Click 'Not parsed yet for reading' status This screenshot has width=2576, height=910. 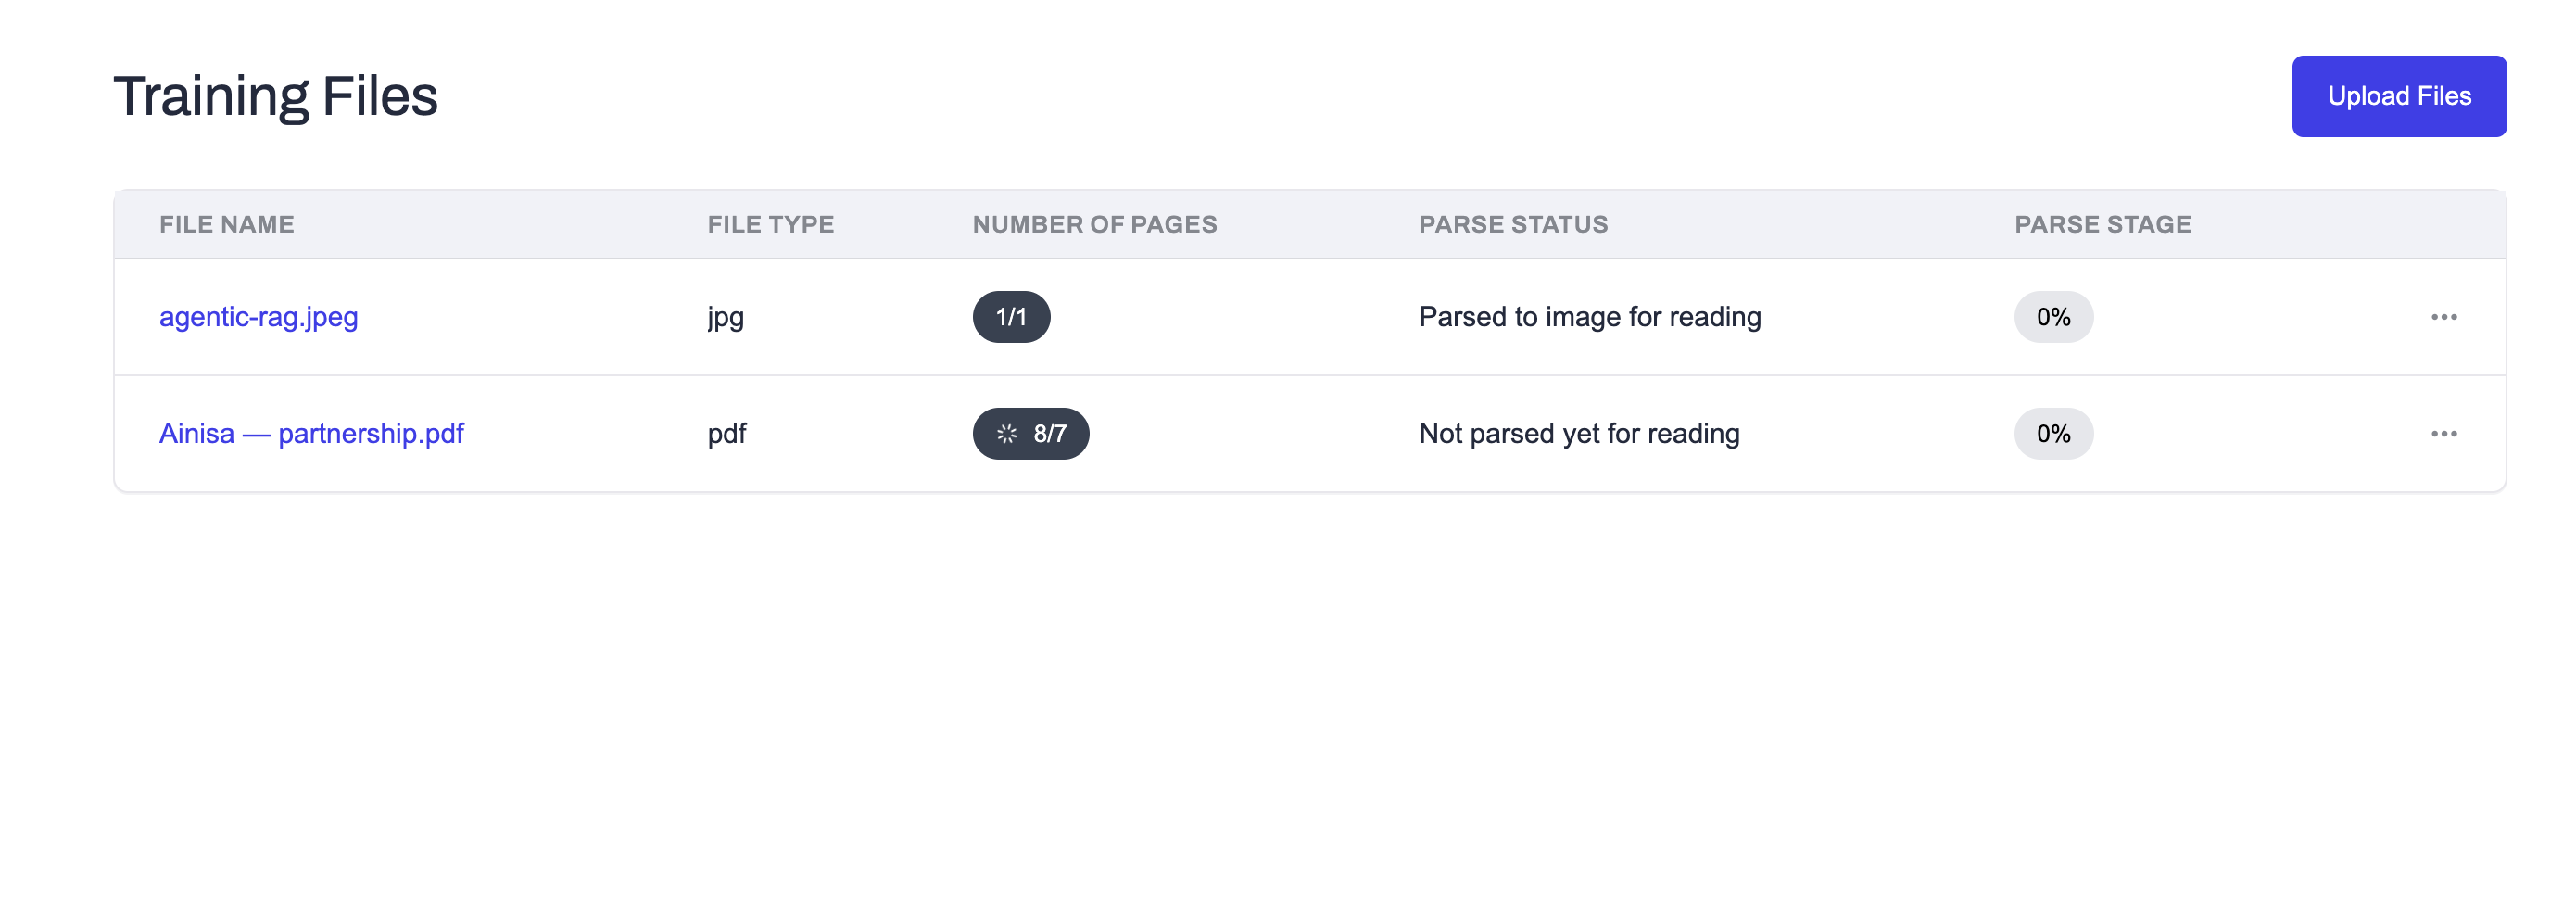coord(1578,433)
